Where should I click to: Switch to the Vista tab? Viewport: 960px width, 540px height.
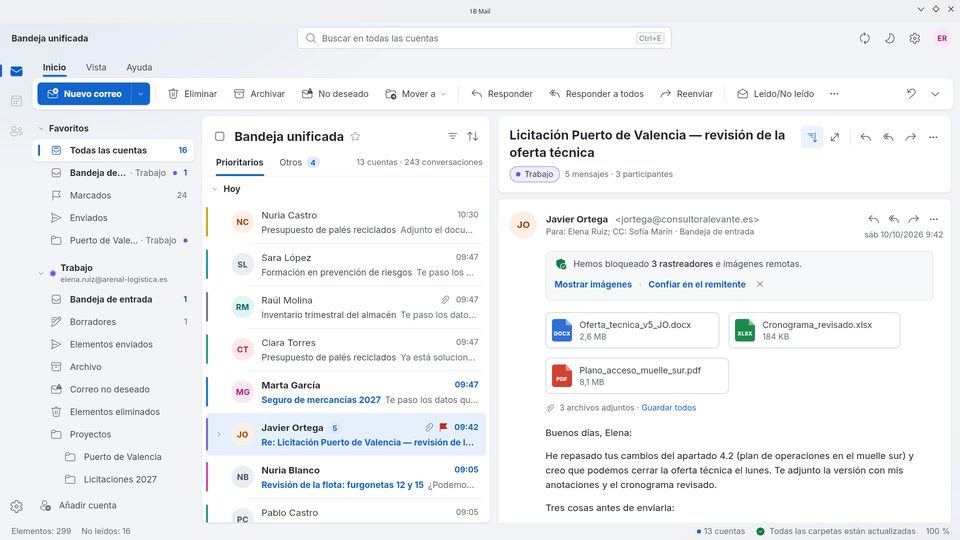click(96, 67)
